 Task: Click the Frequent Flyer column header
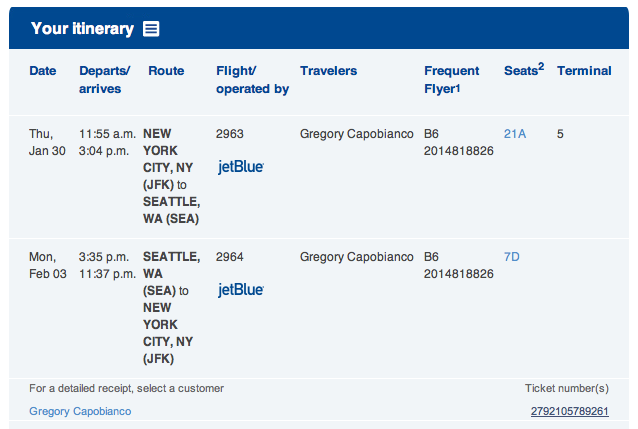tap(452, 80)
